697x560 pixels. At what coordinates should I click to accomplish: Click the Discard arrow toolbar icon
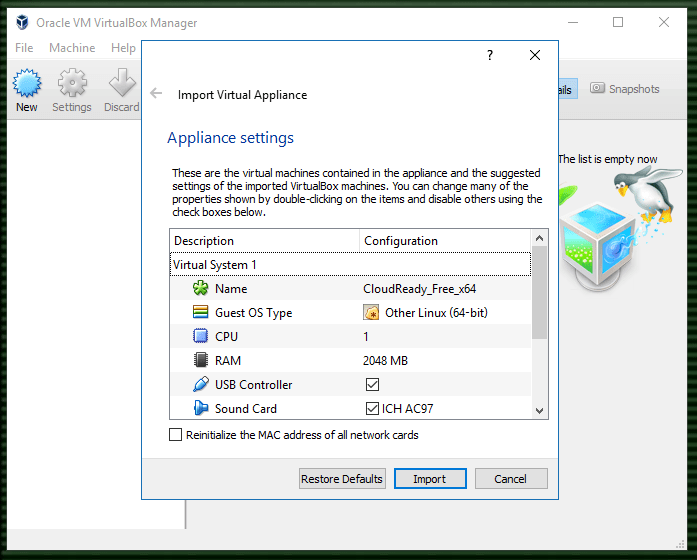[122, 82]
